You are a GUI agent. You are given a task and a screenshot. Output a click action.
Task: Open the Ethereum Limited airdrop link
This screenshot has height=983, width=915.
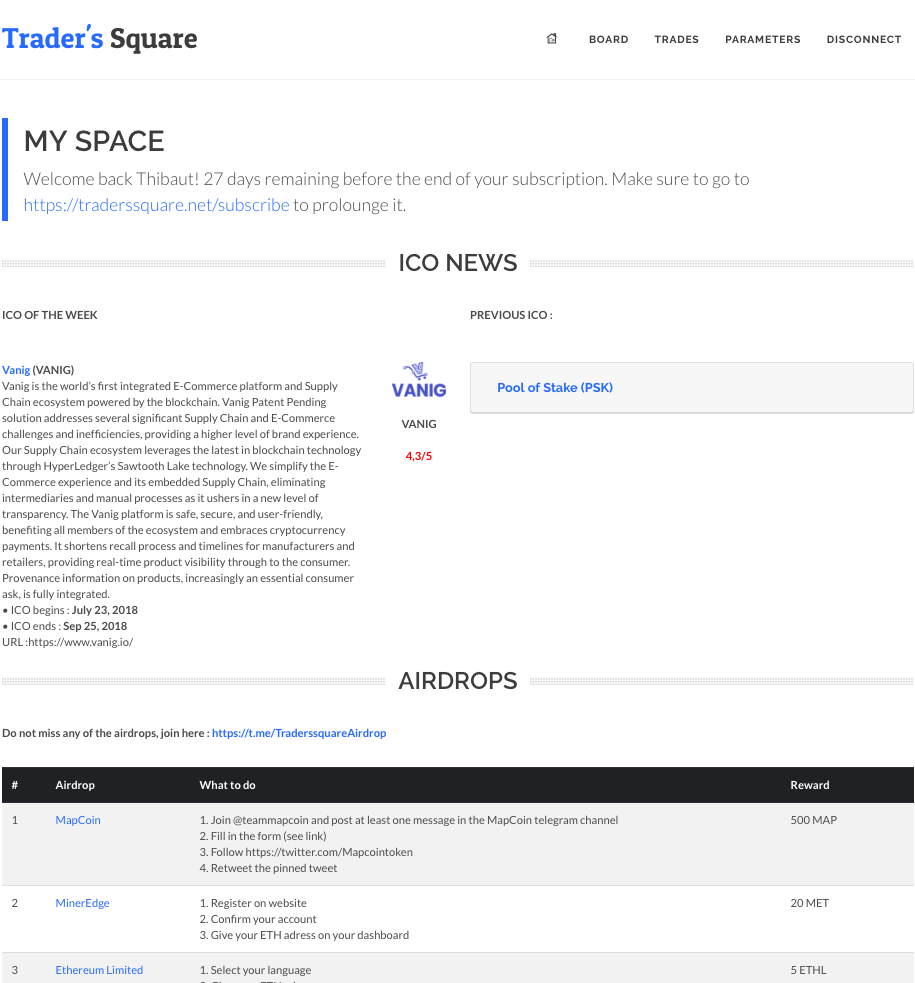click(99, 970)
